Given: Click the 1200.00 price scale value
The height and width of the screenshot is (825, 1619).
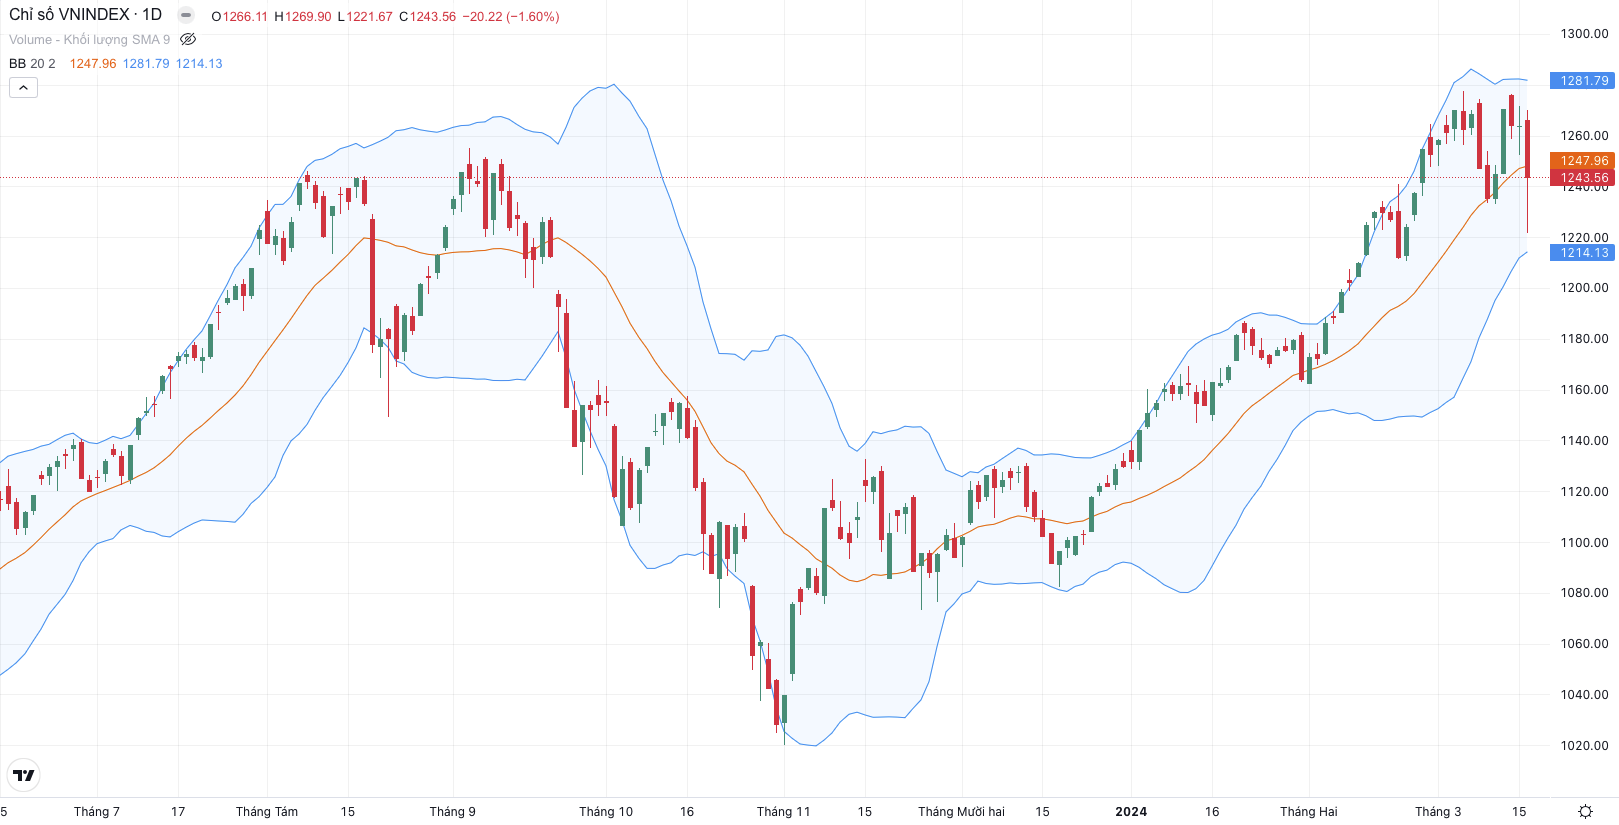Looking at the screenshot, I should click(1584, 287).
